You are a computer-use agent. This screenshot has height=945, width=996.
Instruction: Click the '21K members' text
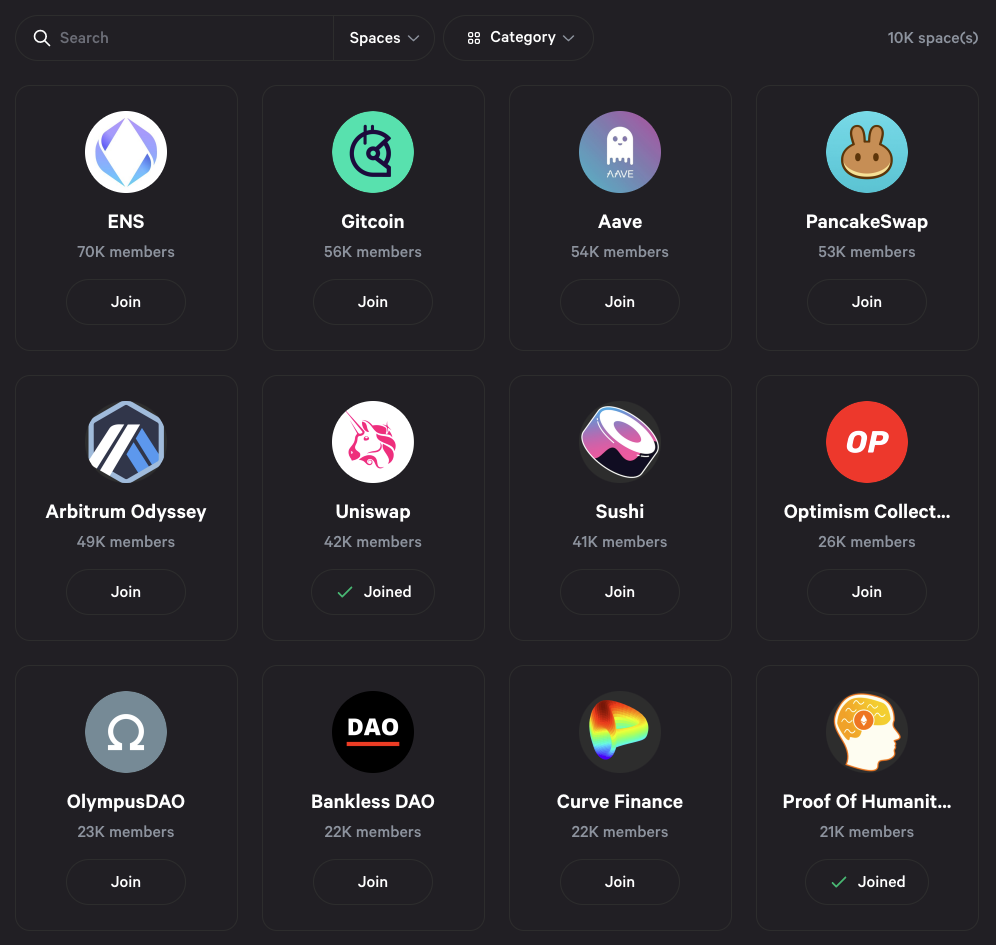(x=867, y=832)
